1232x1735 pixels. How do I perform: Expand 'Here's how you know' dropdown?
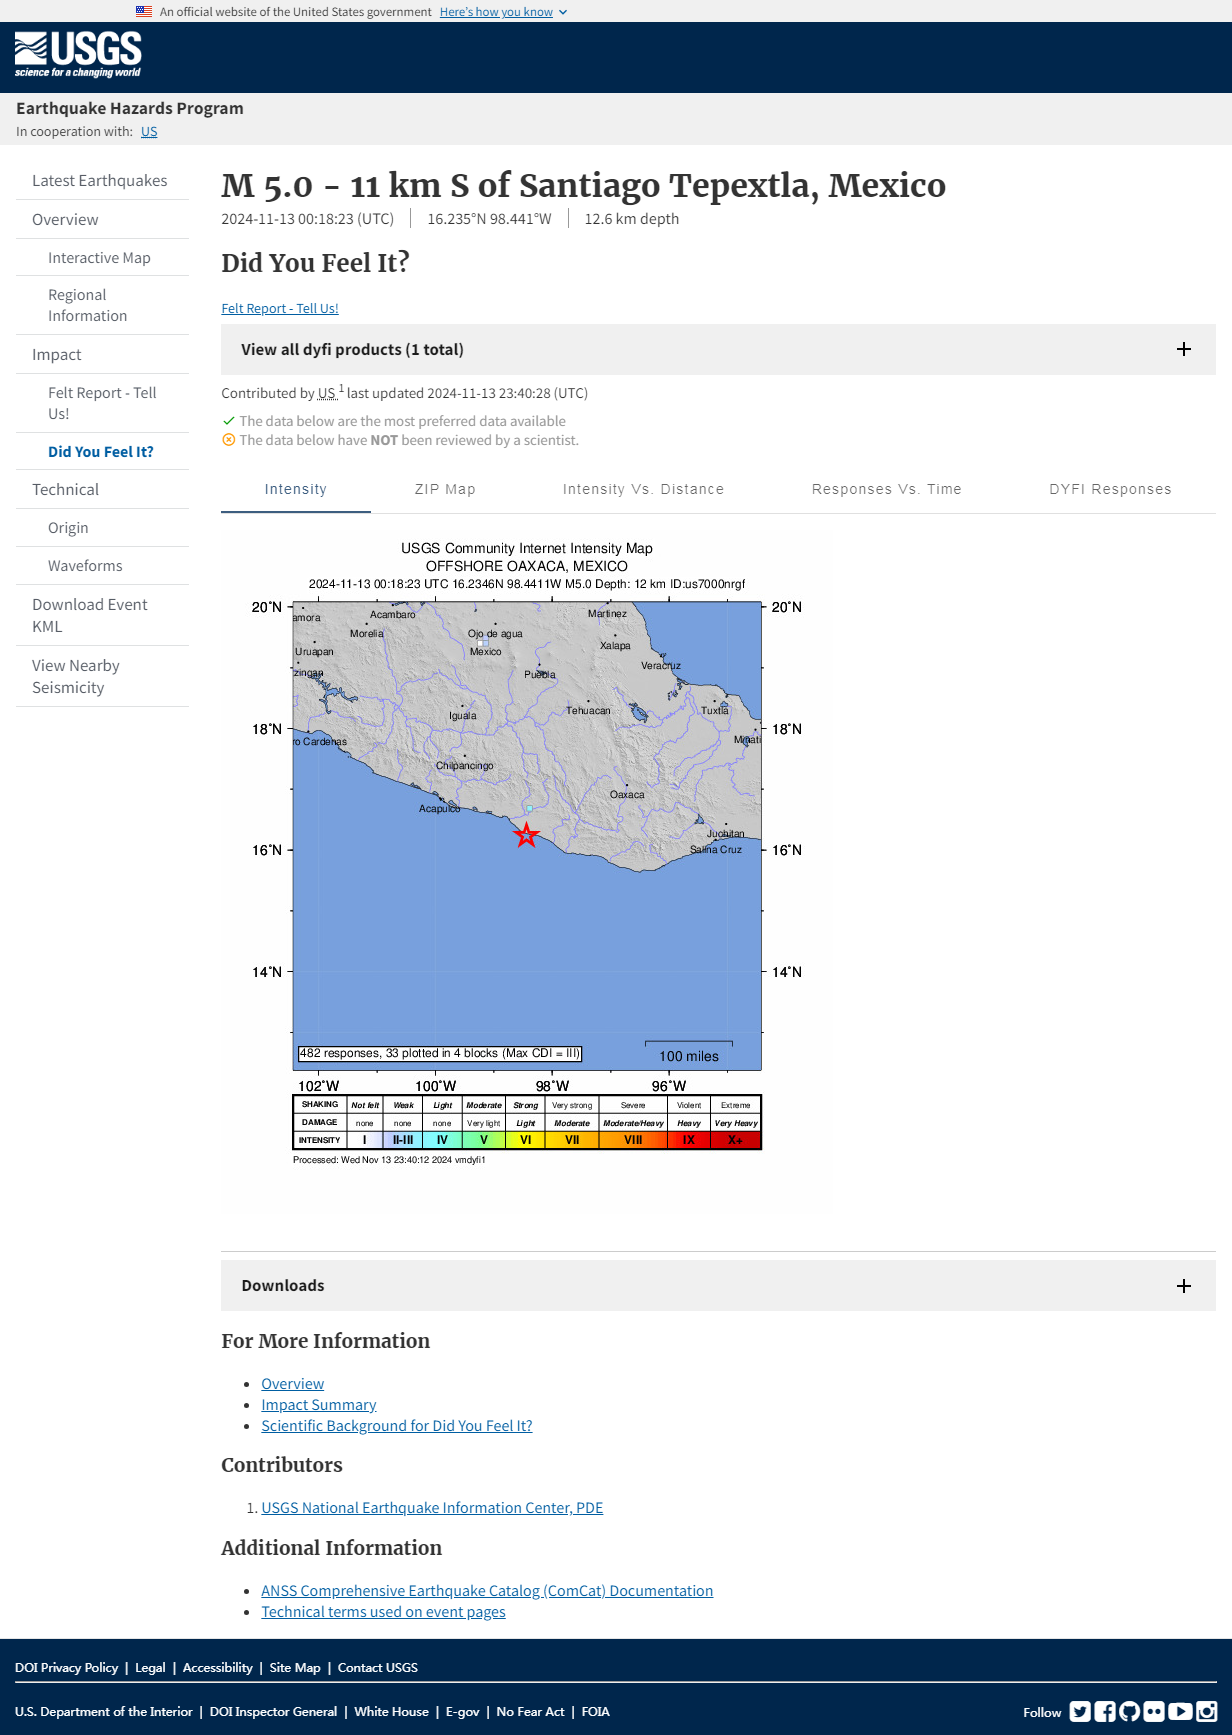pos(503,12)
